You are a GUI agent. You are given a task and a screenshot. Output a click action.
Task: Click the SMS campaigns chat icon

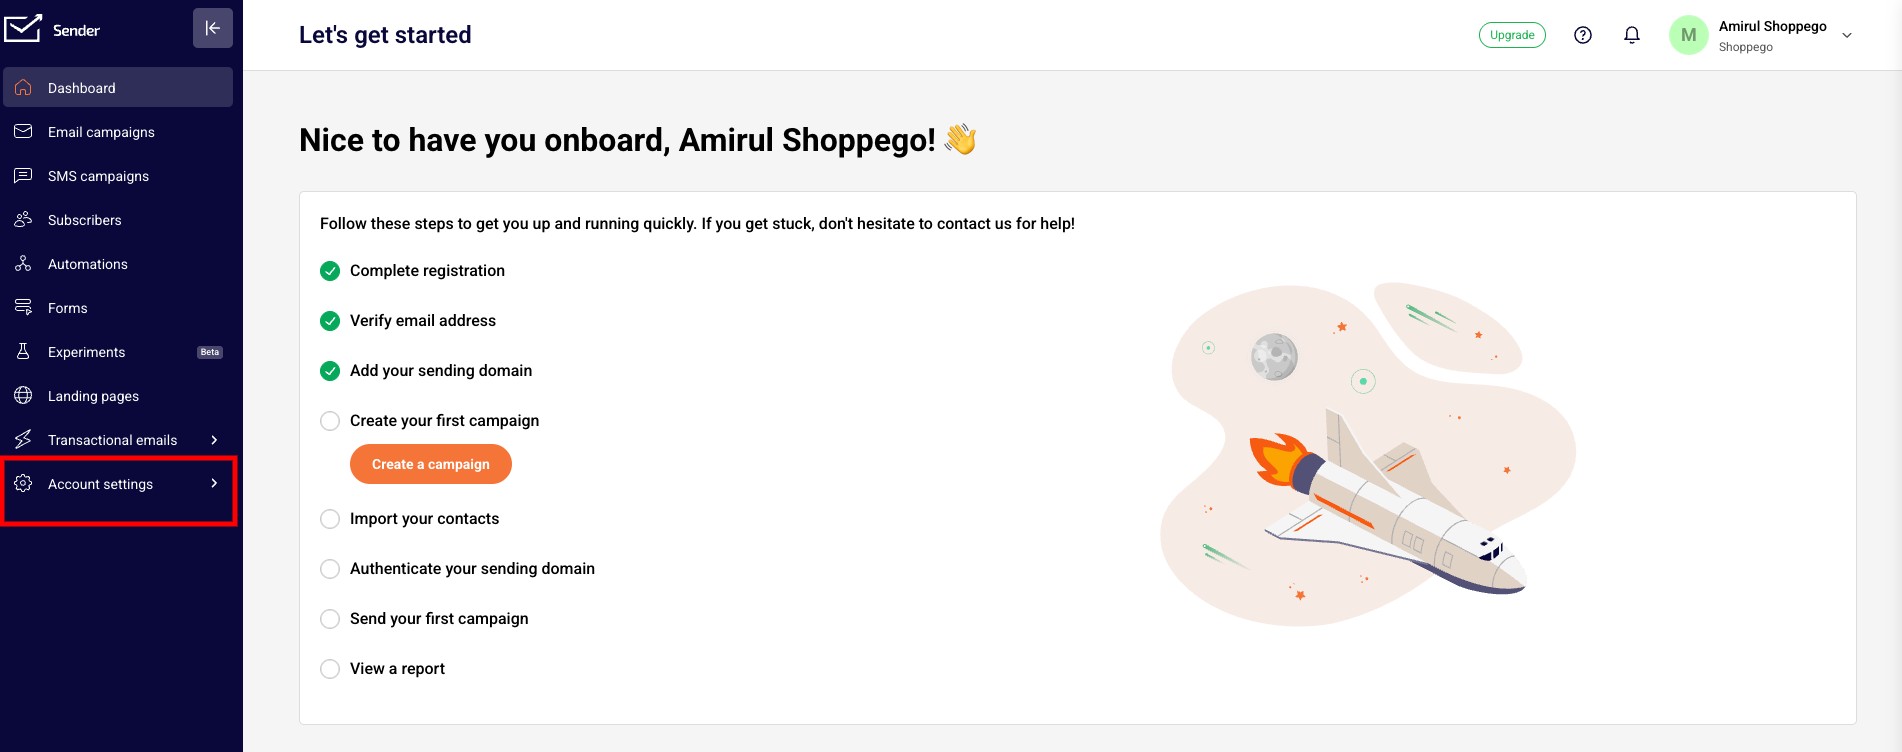tap(23, 175)
